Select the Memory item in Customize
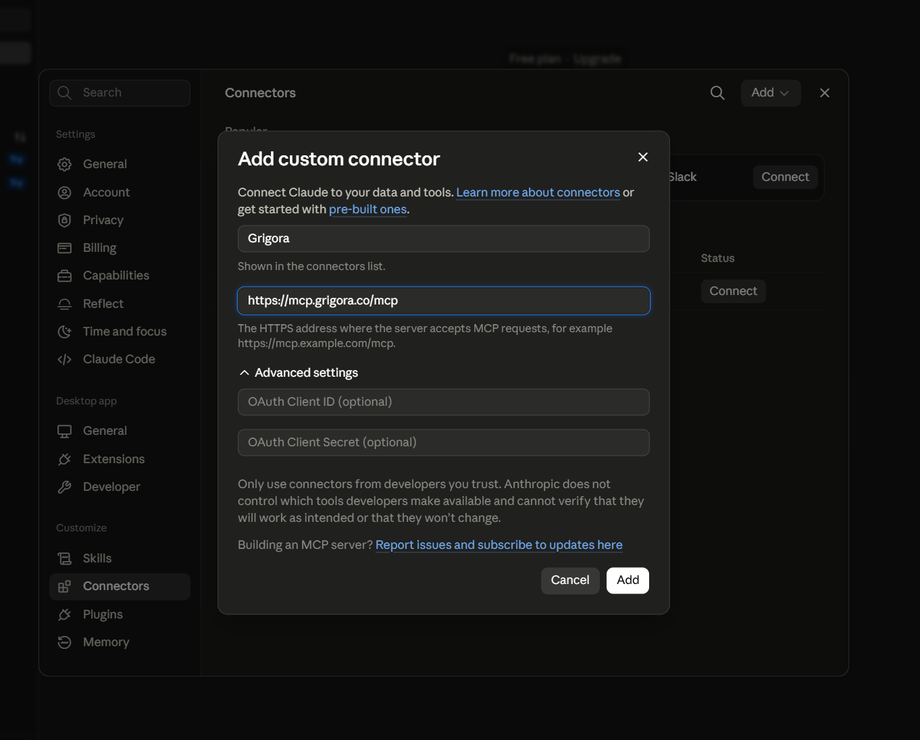Viewport: 920px width, 740px height. (120, 643)
